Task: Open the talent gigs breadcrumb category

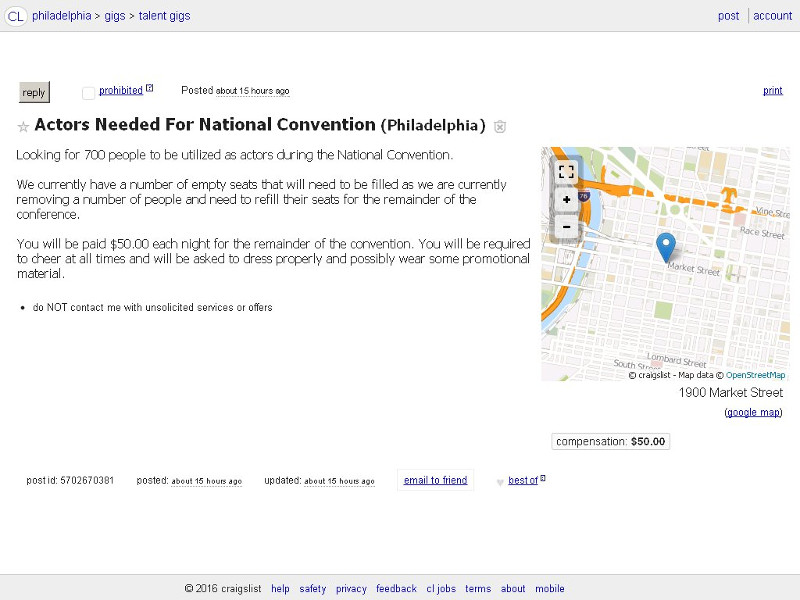Action: pos(164,16)
